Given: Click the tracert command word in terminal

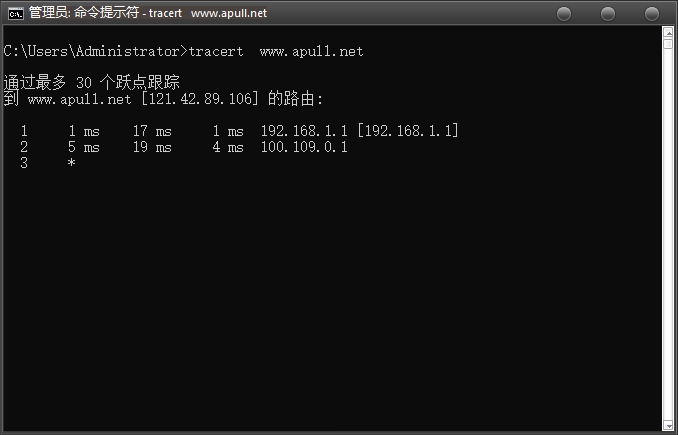Looking at the screenshot, I should [x=216, y=51].
